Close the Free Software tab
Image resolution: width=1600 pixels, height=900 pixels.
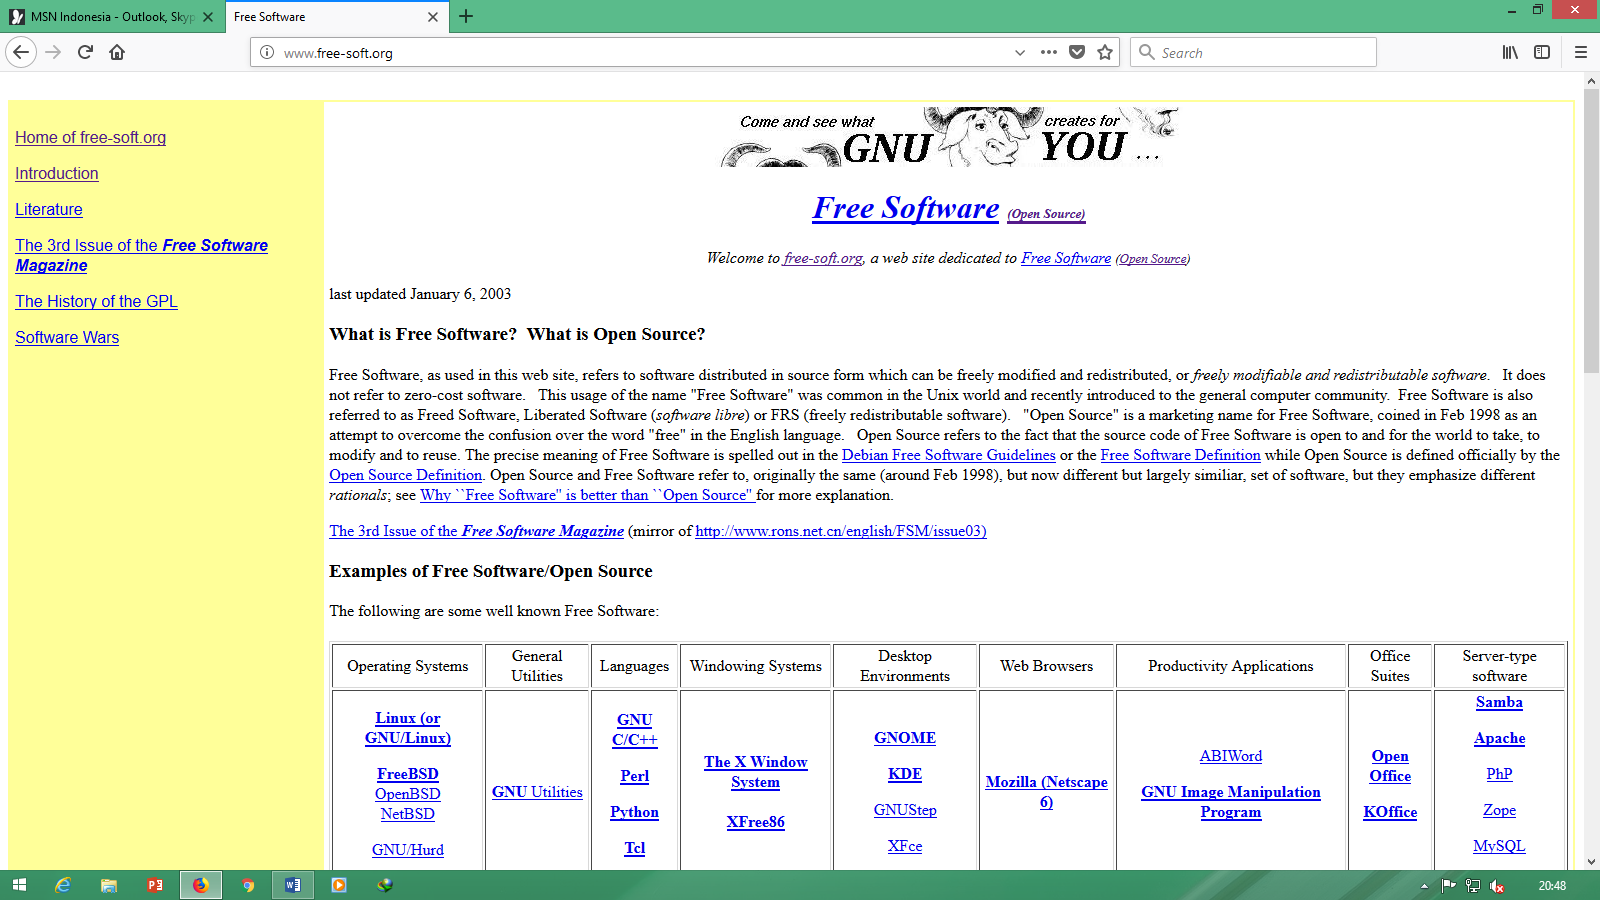[433, 17]
